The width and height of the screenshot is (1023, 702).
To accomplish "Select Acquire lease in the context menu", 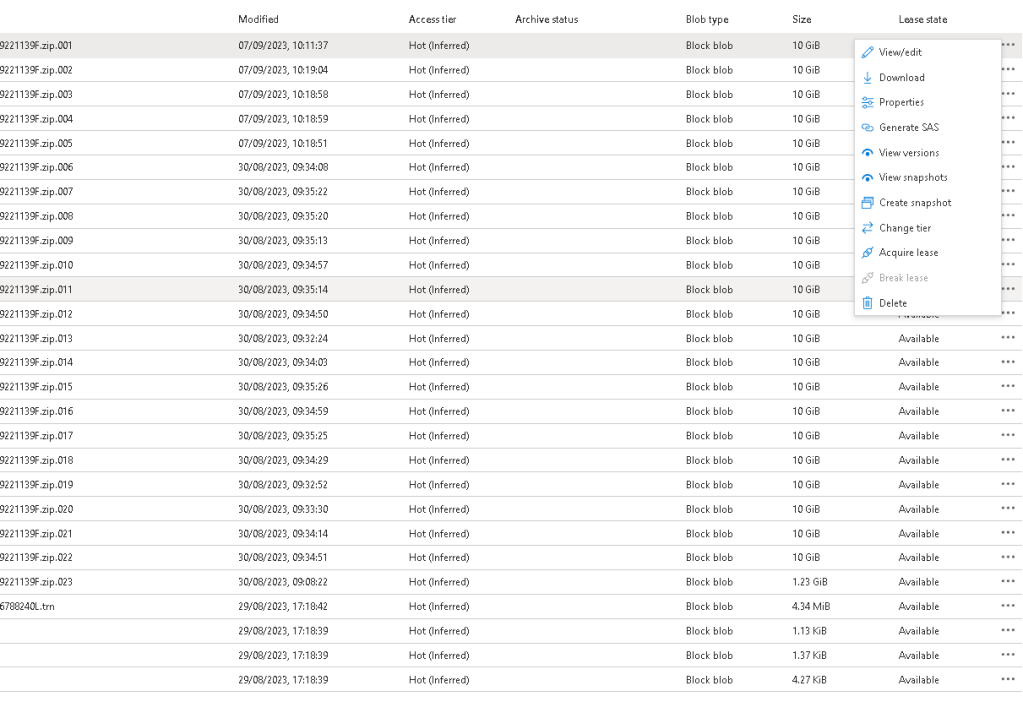I will click(x=908, y=252).
